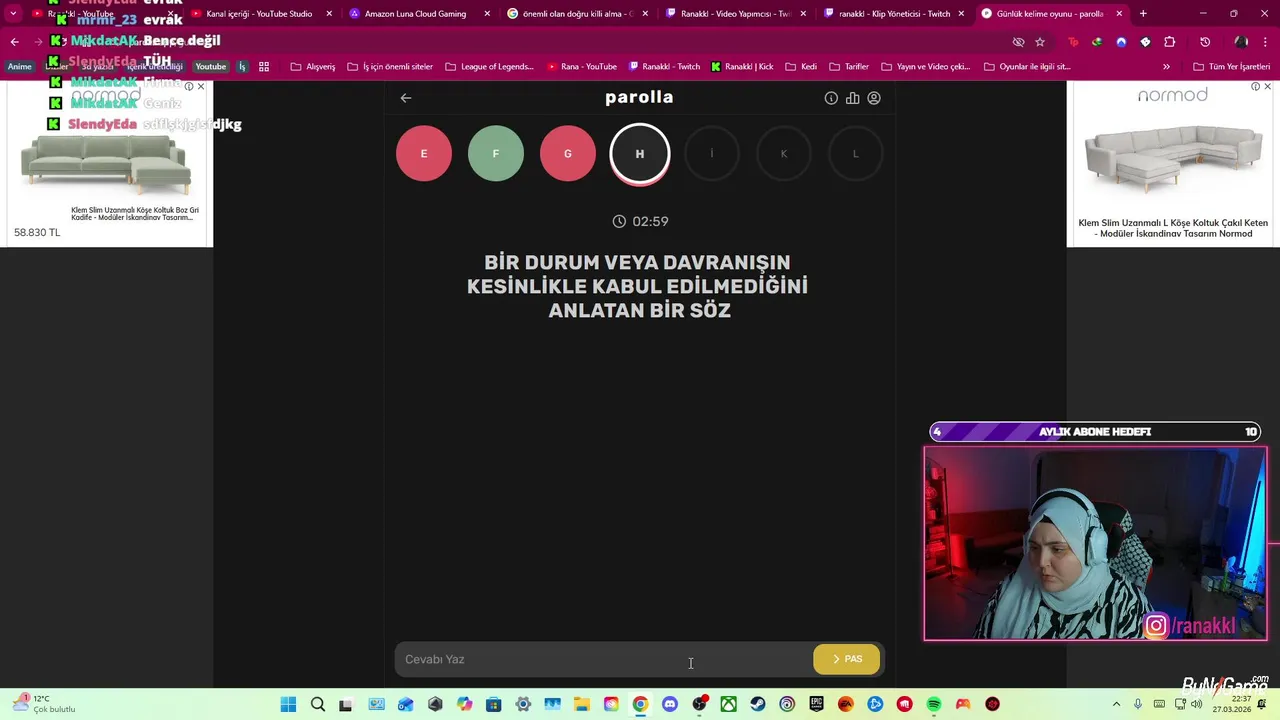
Task: Open the Yayın ve Video çeki... folder
Action: pyautogui.click(x=925, y=67)
